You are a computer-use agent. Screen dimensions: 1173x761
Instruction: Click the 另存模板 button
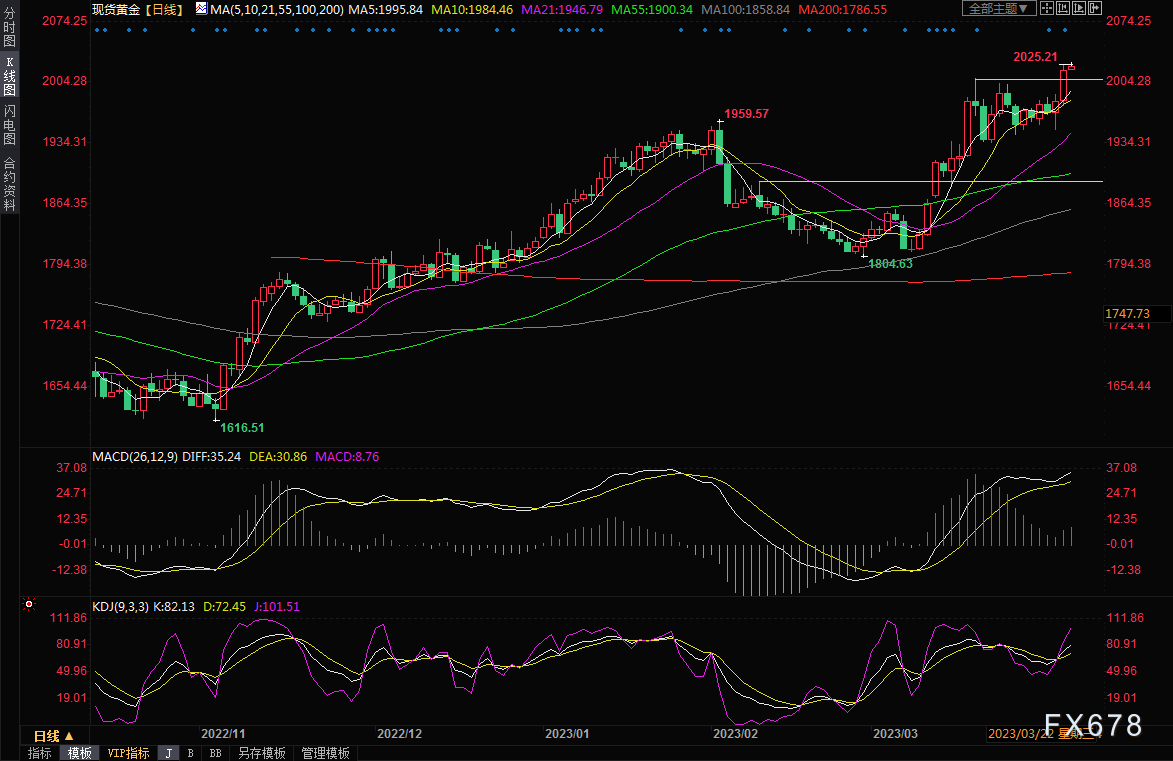pyautogui.click(x=262, y=753)
